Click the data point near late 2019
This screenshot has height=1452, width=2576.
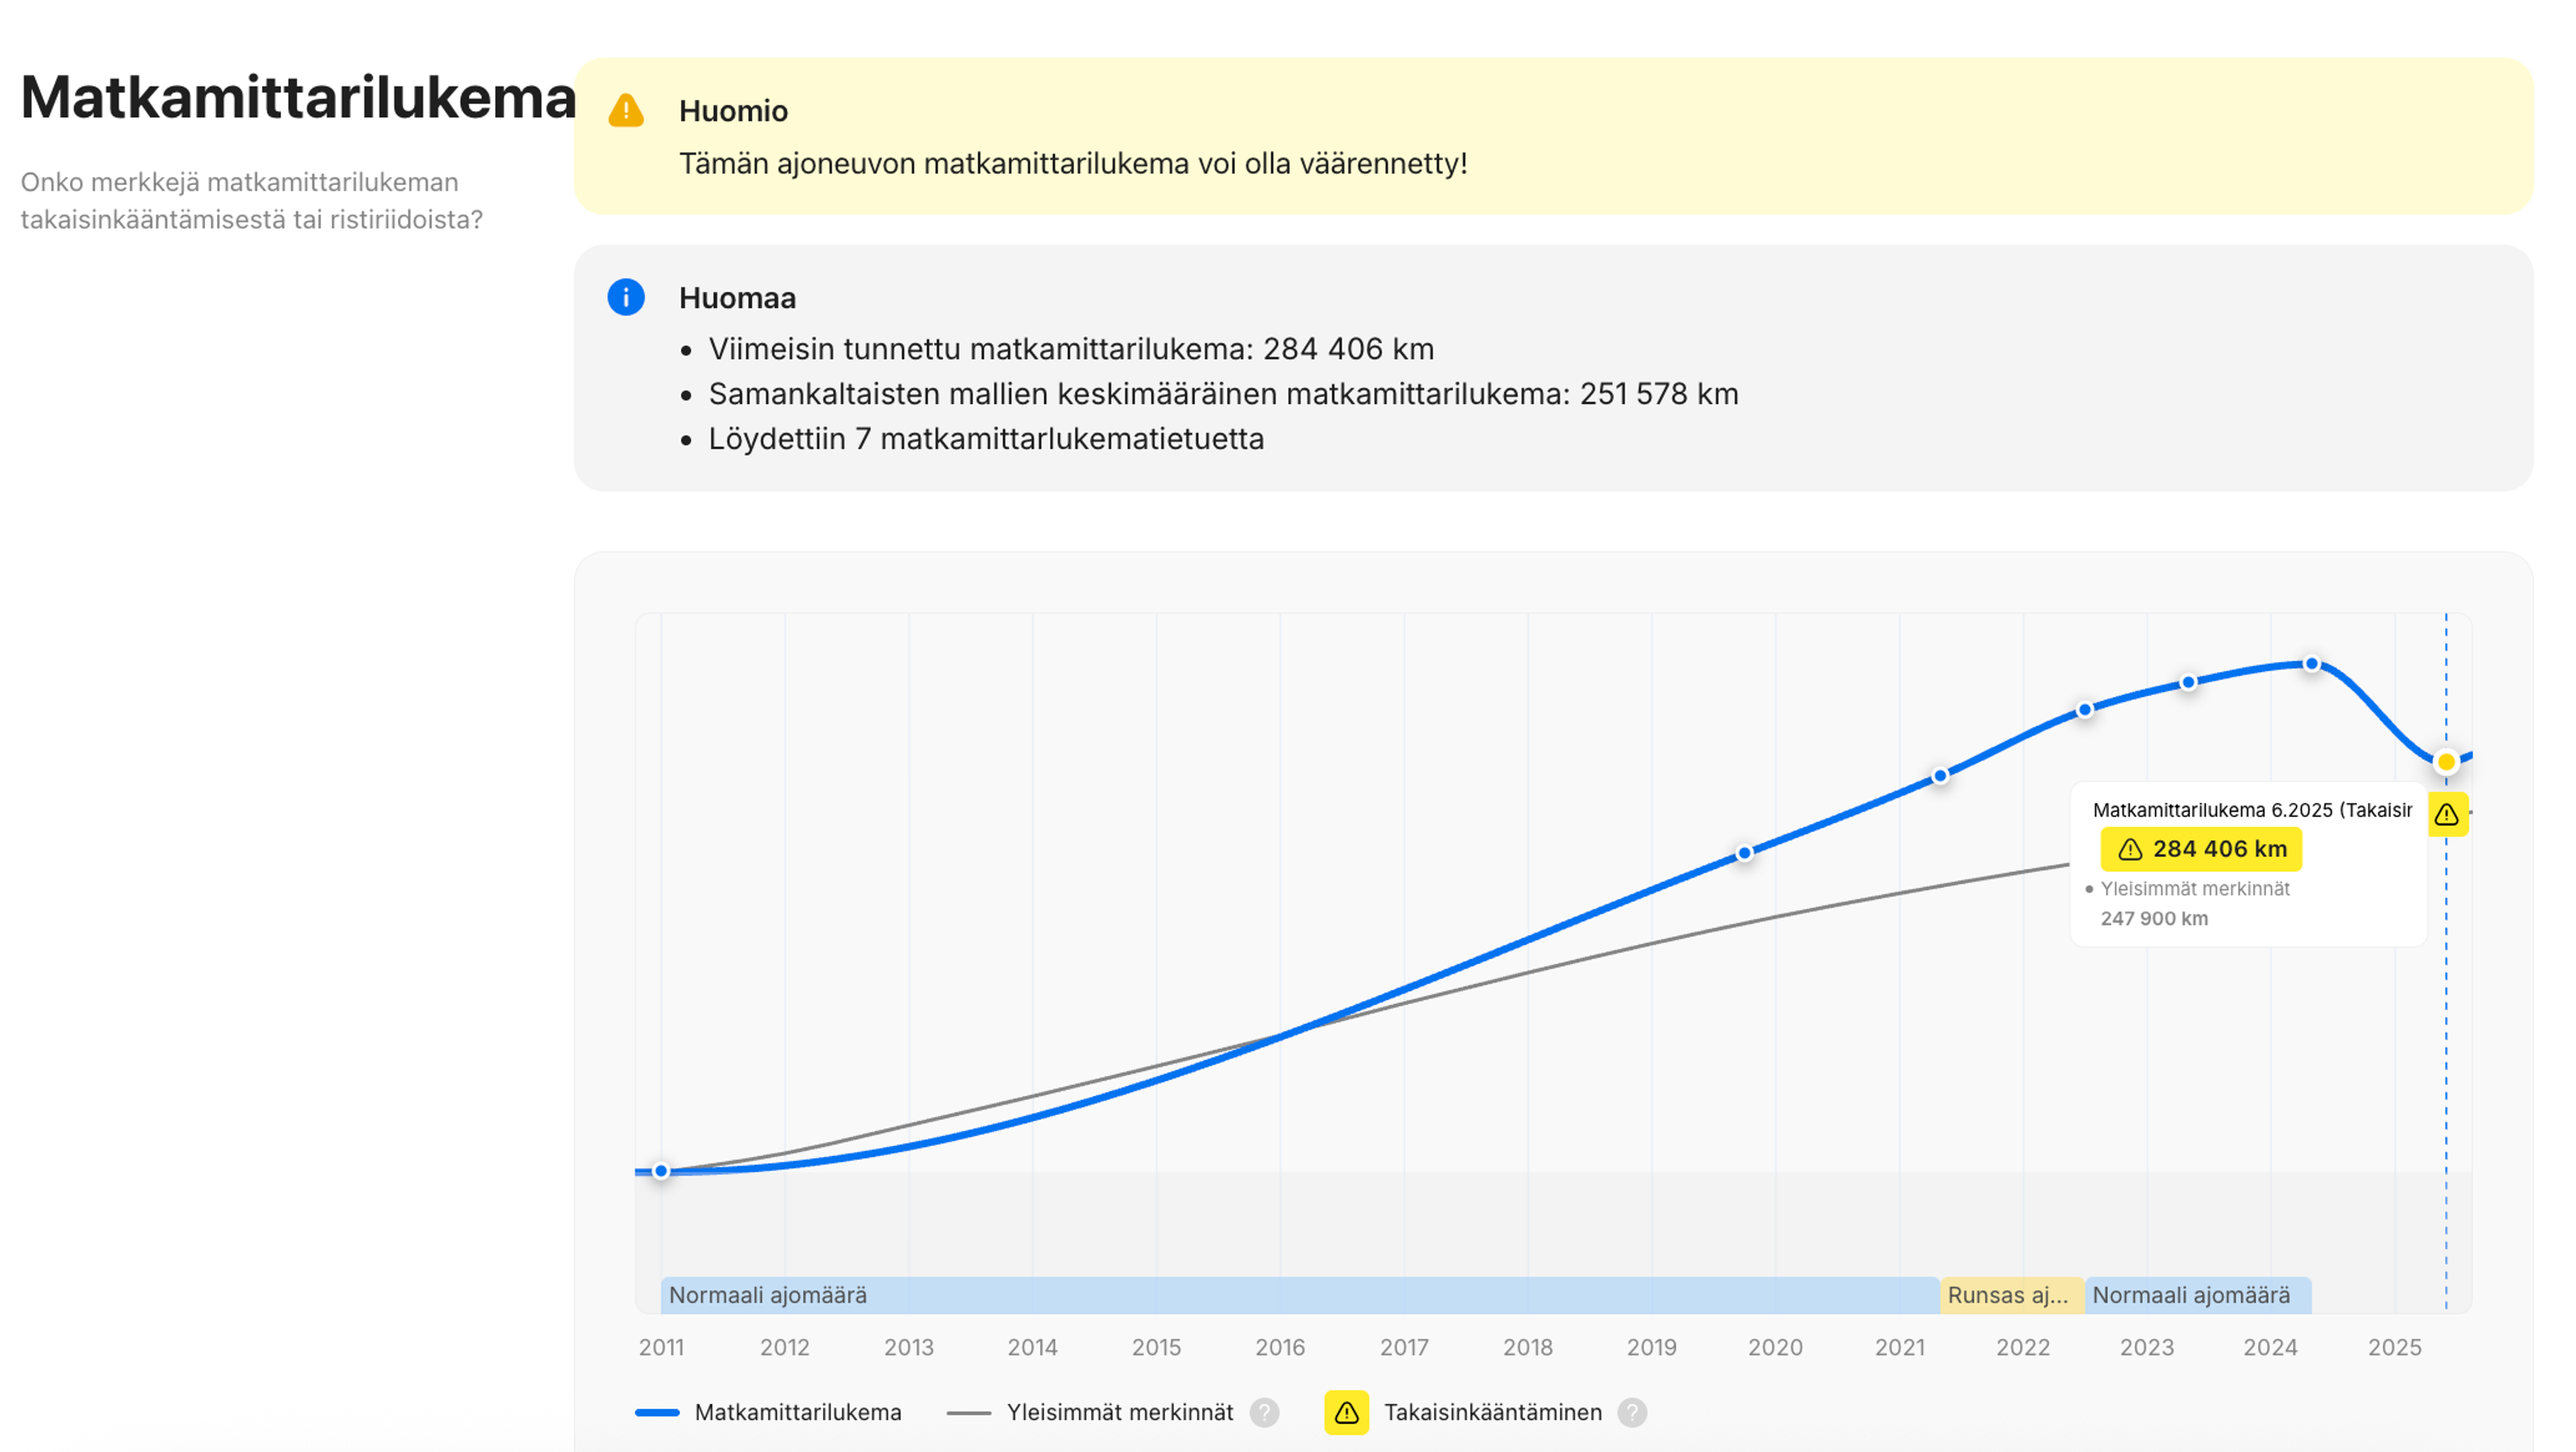coord(1745,853)
